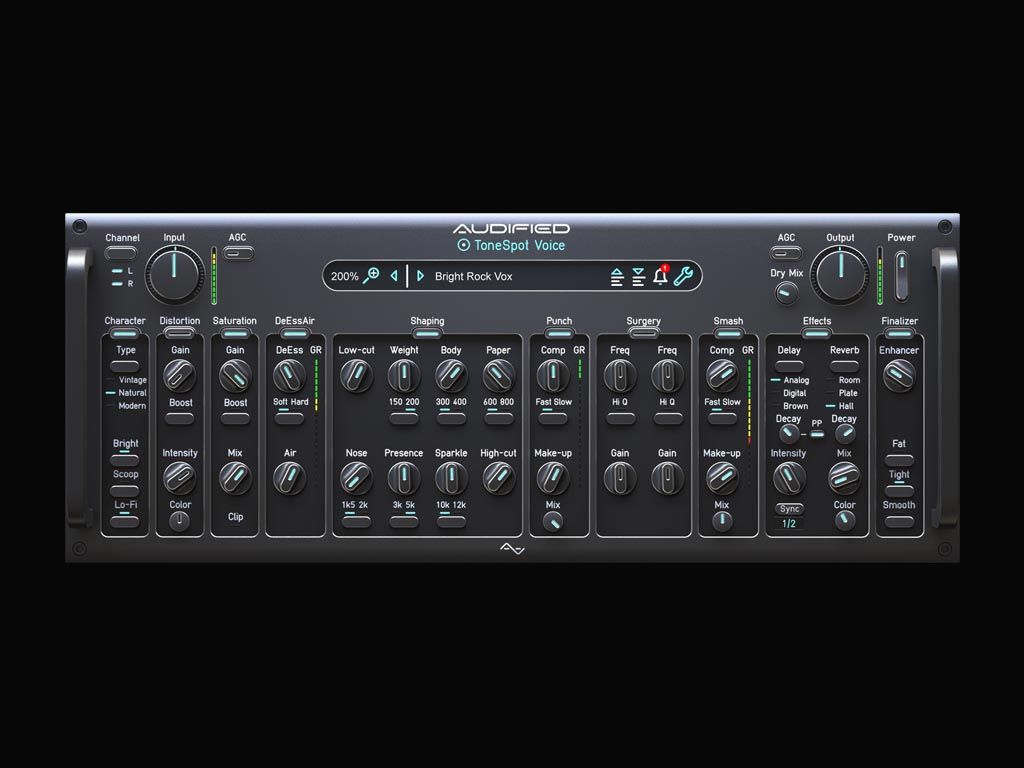Switch the Body 300 400 frequency selector
Viewport: 1024px width, 768px height.
(451, 419)
